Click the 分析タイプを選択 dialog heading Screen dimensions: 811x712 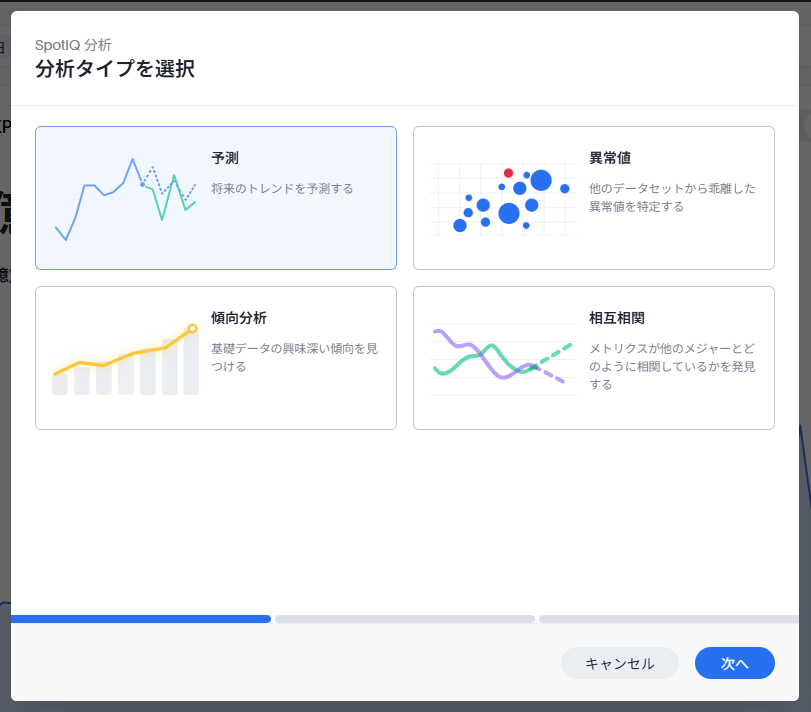point(115,69)
